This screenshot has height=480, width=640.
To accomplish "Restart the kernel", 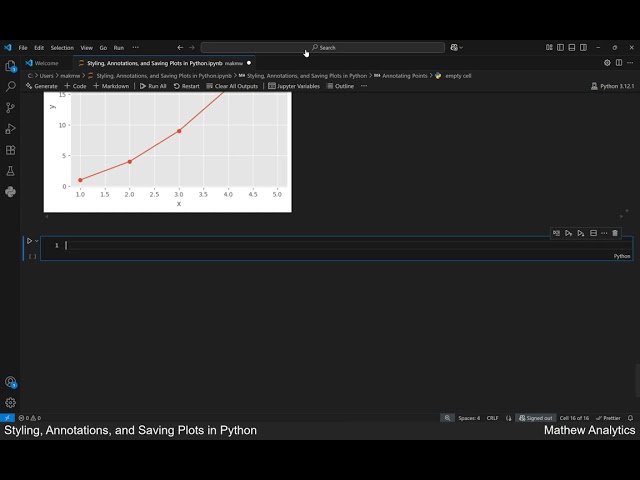I will point(187,86).
